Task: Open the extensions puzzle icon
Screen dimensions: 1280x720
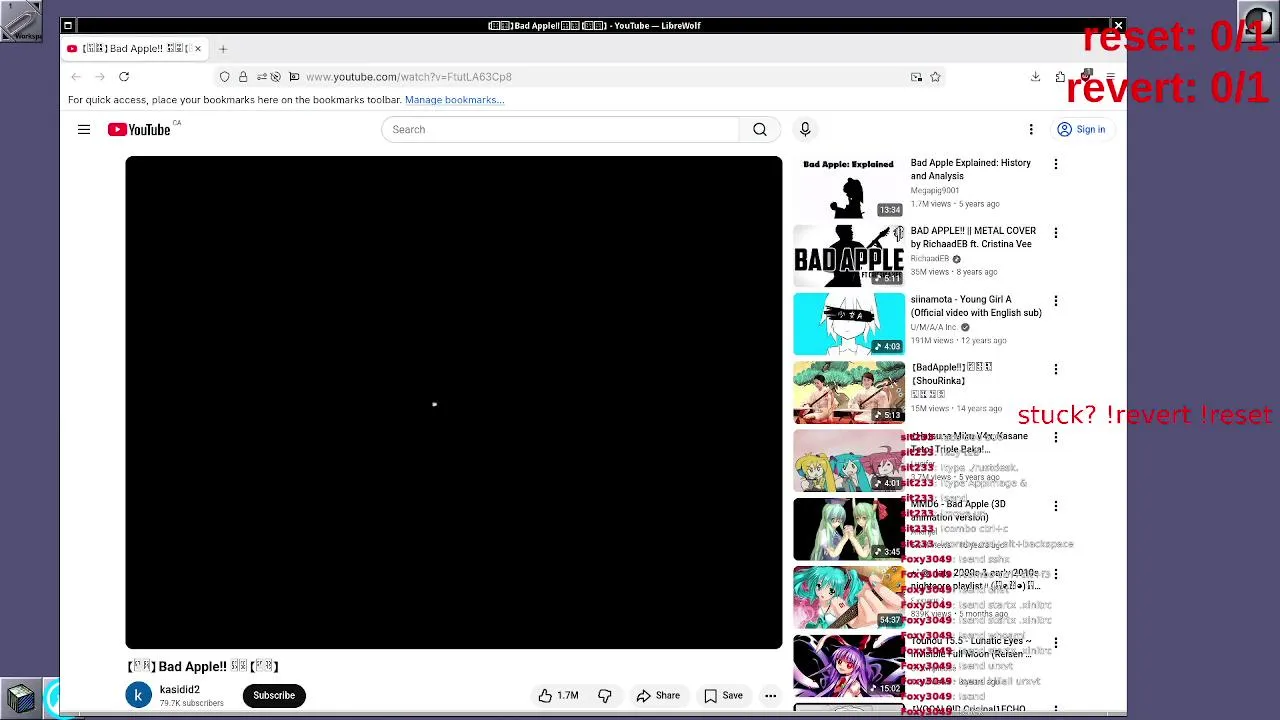Action: 1060,77
